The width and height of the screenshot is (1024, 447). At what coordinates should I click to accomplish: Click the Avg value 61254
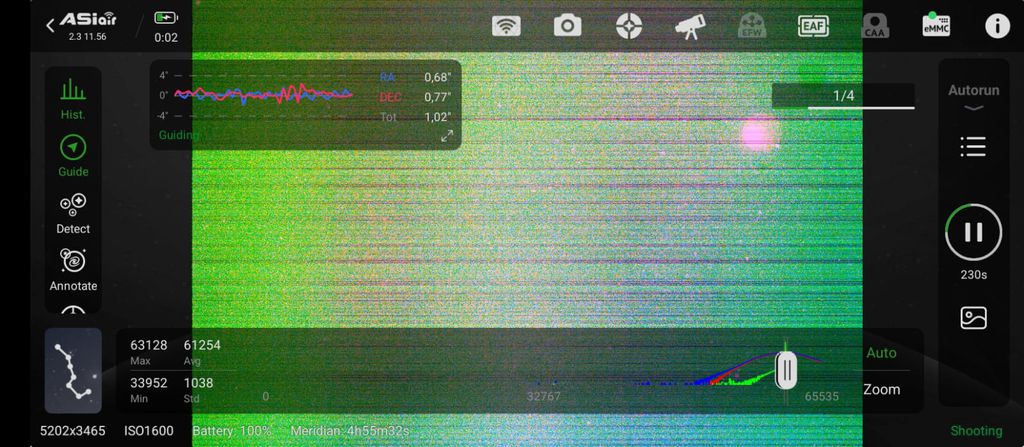point(202,345)
